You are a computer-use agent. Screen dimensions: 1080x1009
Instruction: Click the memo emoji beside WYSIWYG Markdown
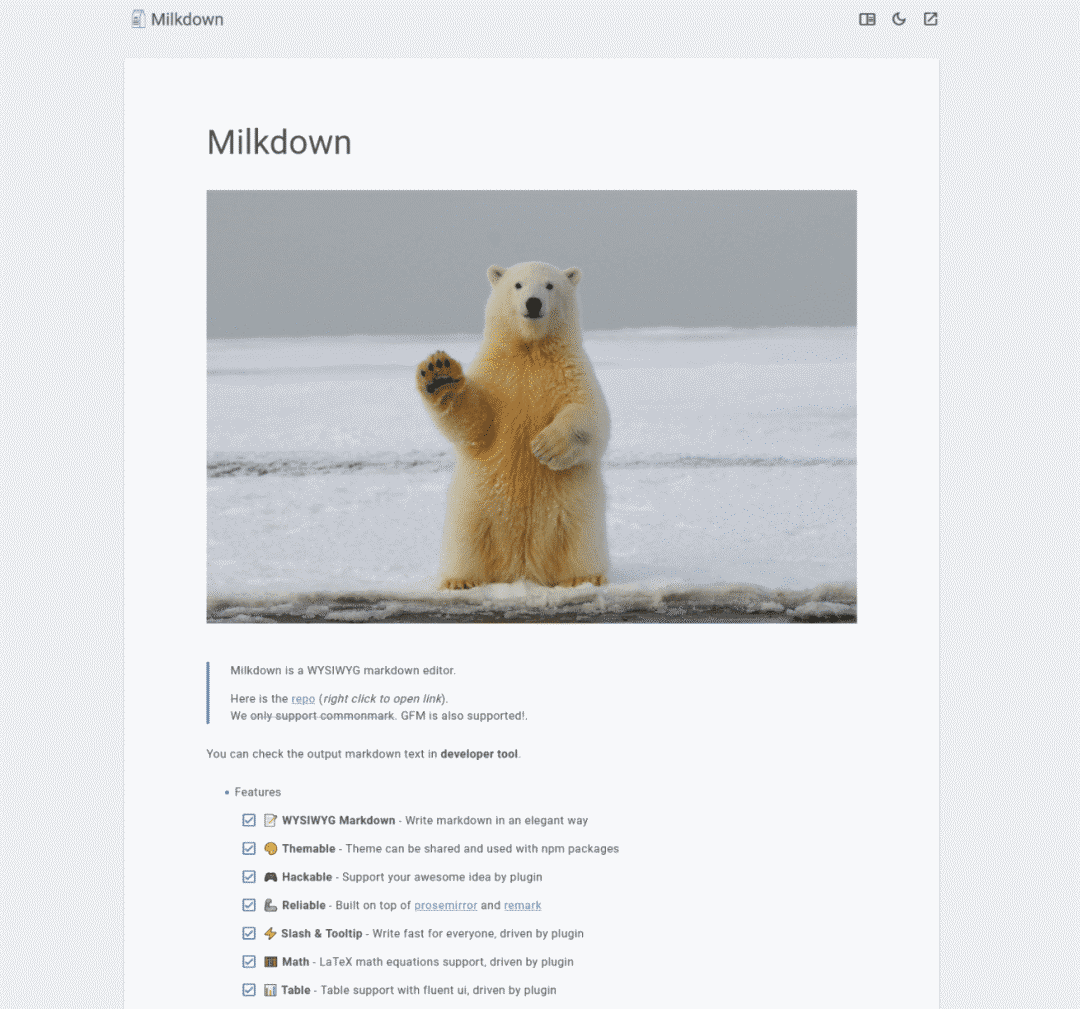pyautogui.click(x=271, y=820)
